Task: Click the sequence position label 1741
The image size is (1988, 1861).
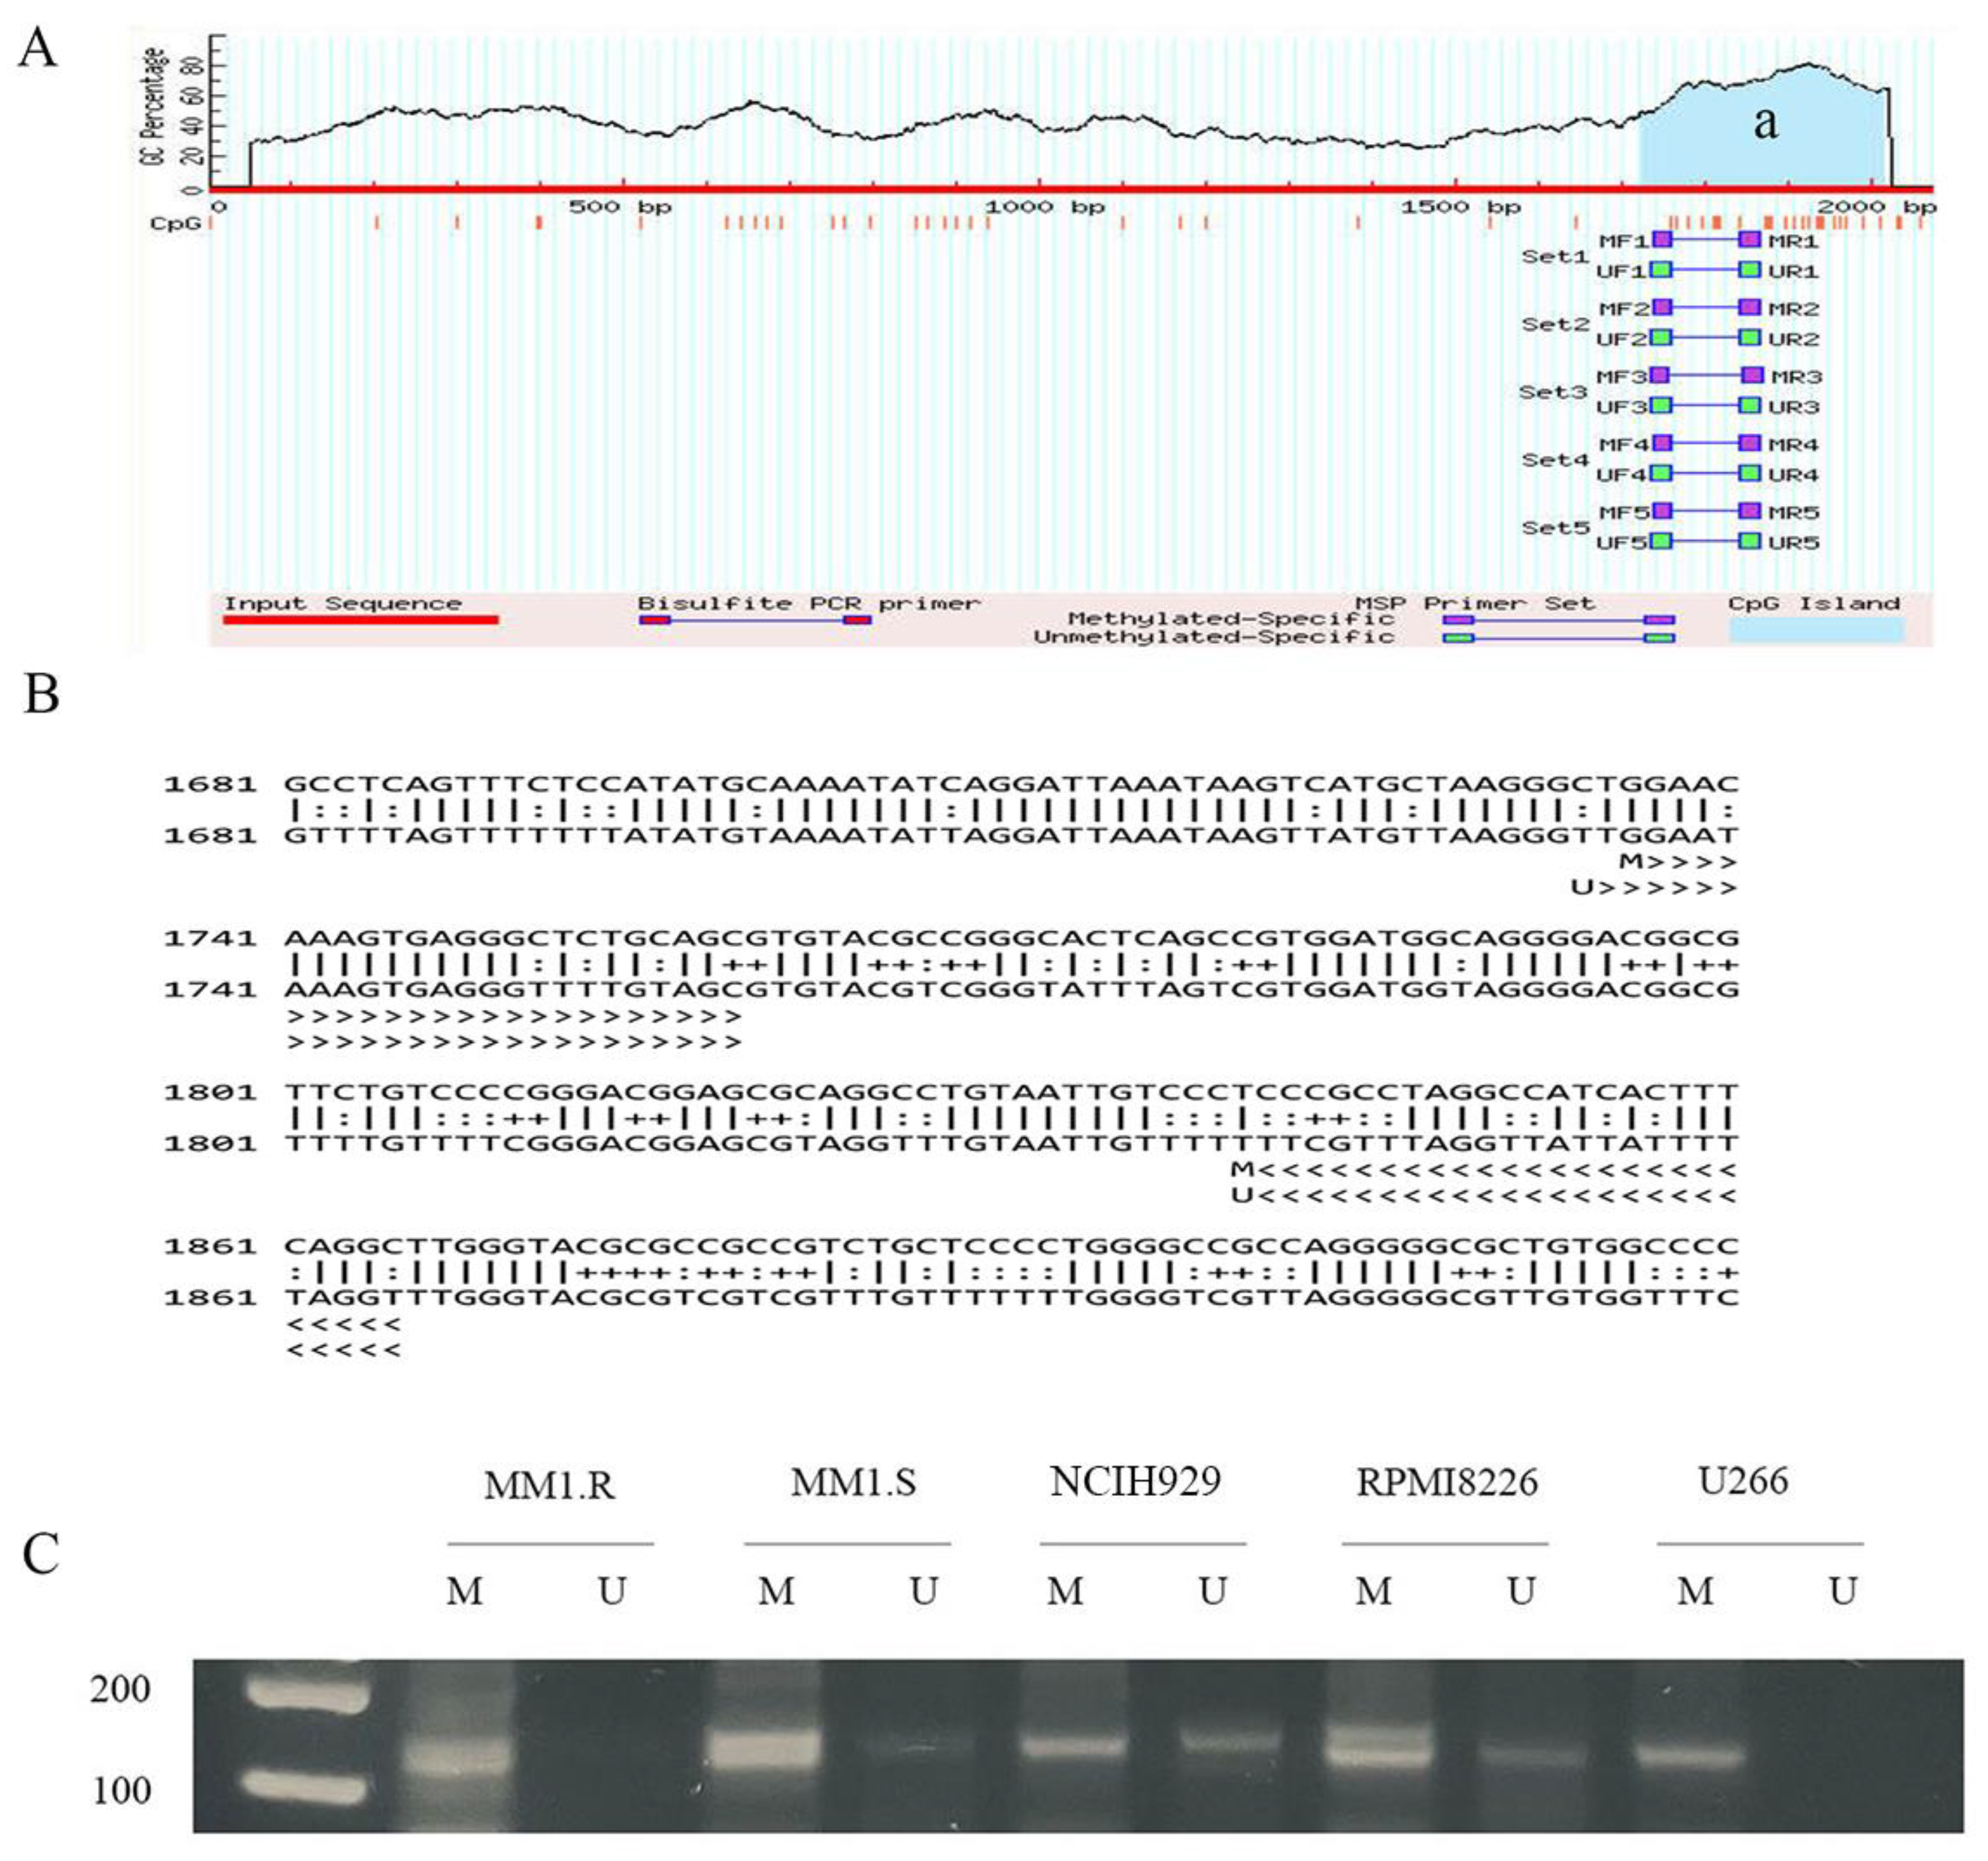Action: (210, 938)
